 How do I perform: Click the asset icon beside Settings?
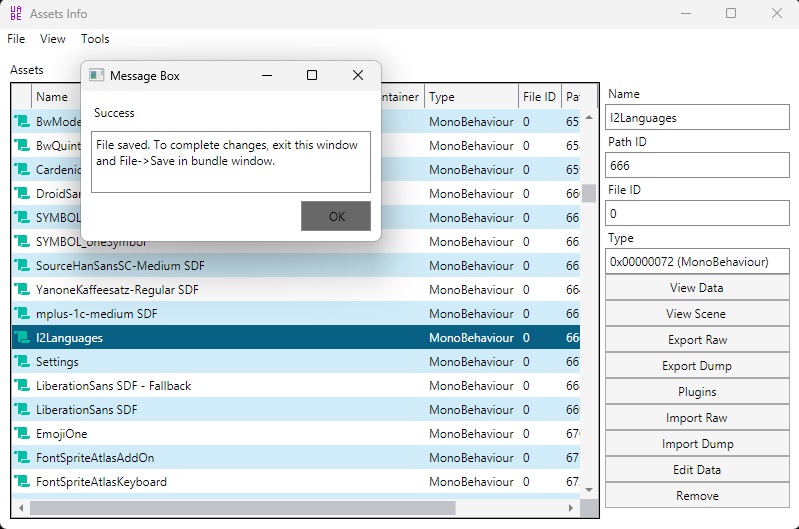(22, 361)
